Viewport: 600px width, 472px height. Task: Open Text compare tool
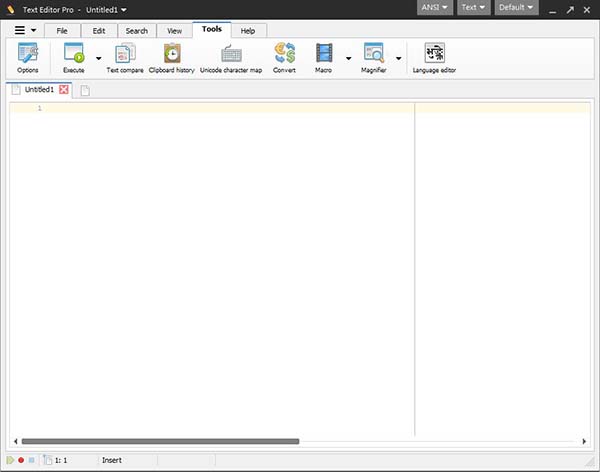coord(125,56)
